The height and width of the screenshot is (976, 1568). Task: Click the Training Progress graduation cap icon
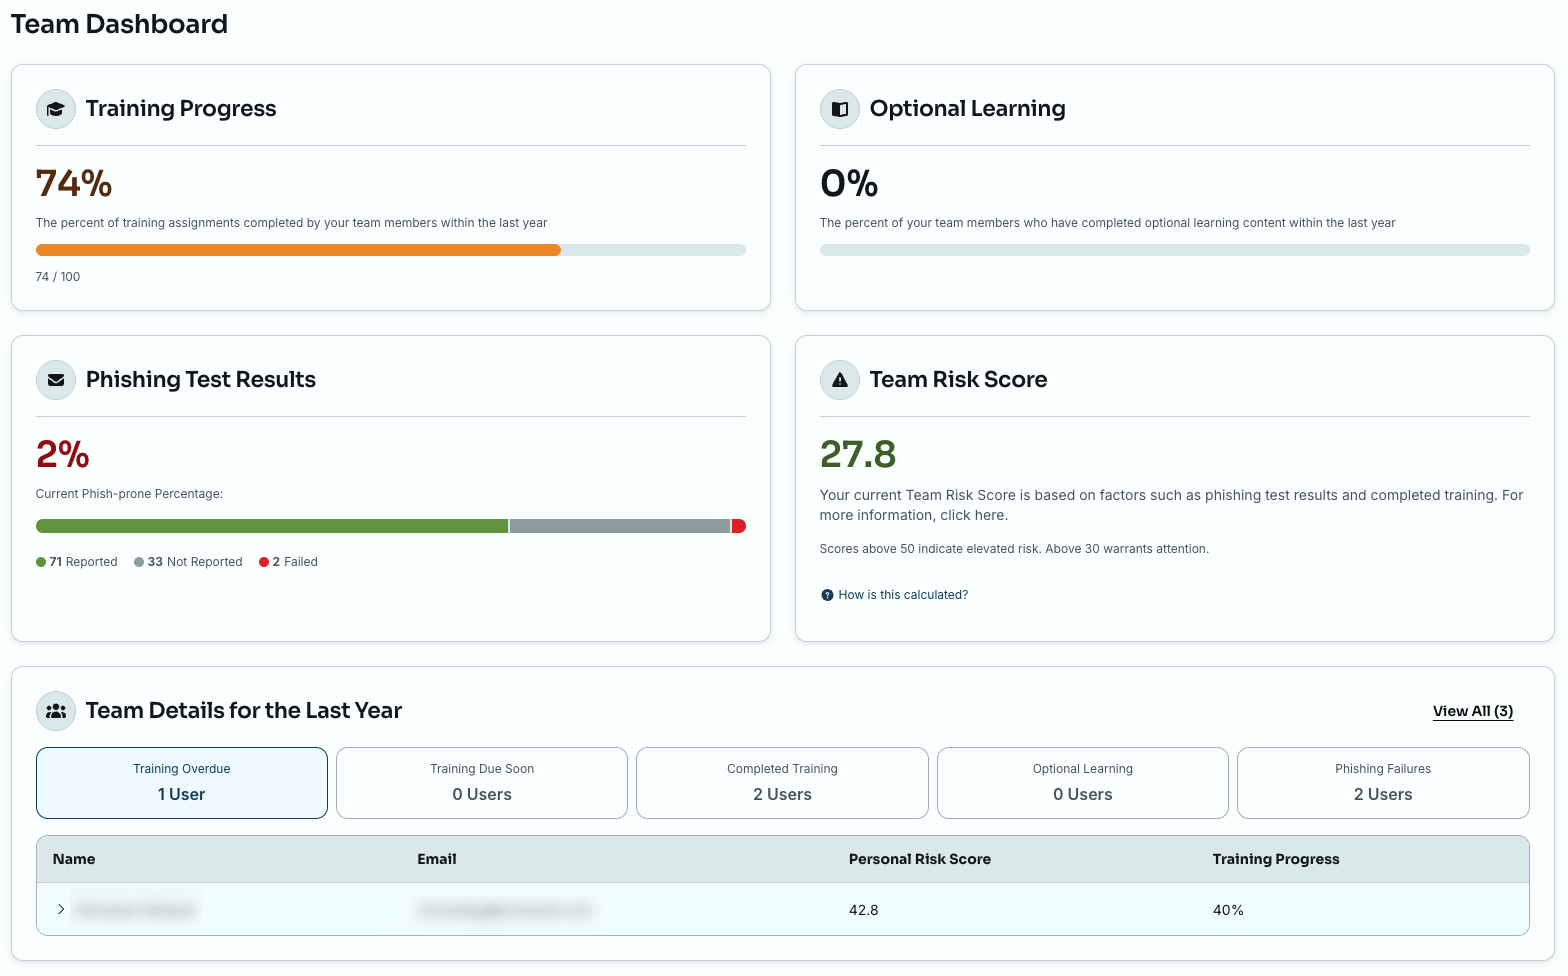click(56, 109)
